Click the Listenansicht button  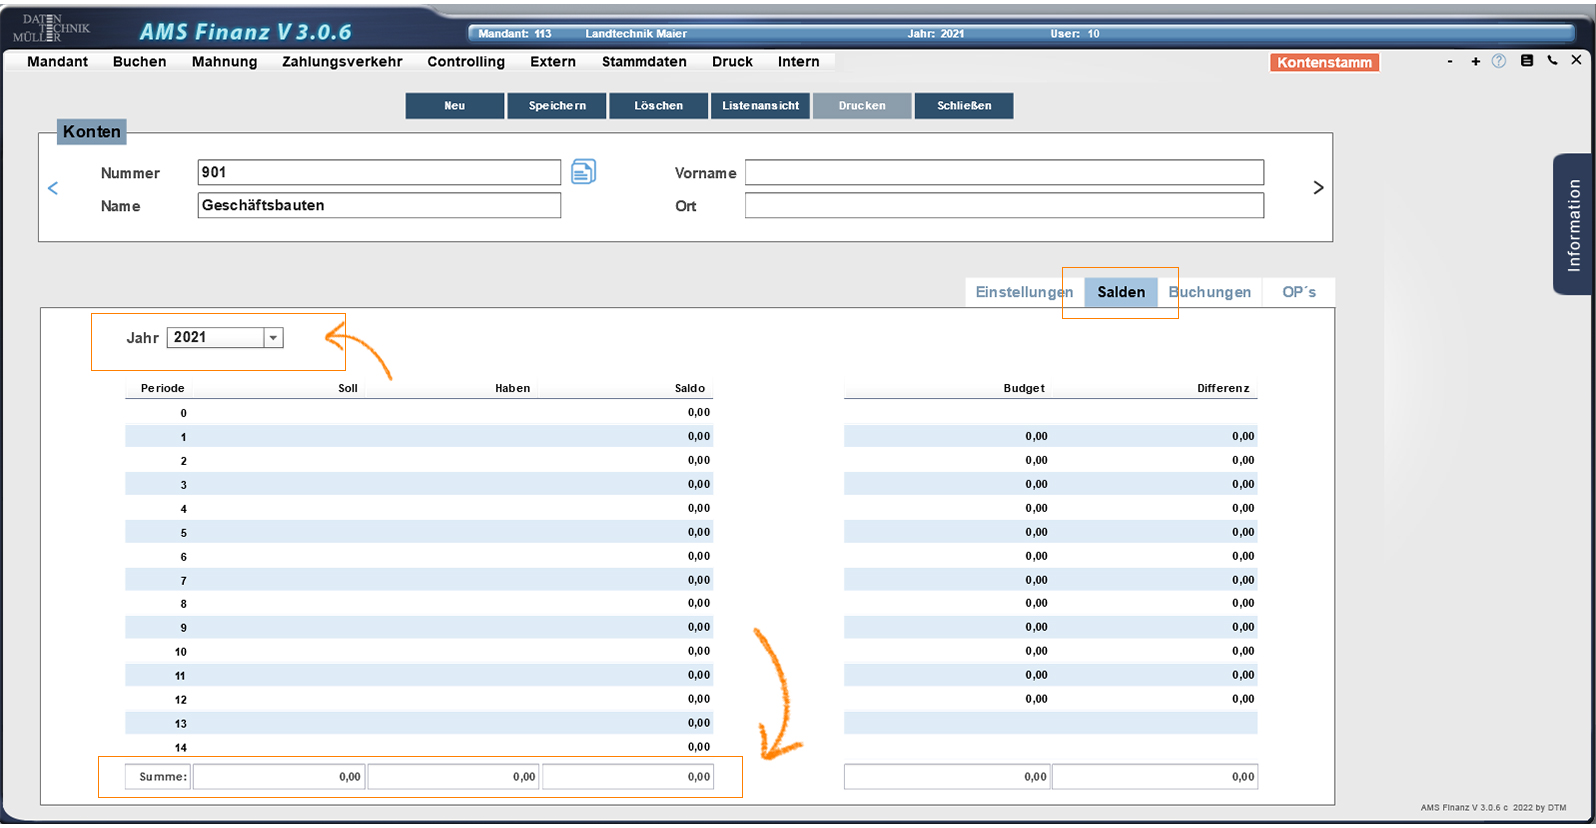tap(760, 106)
